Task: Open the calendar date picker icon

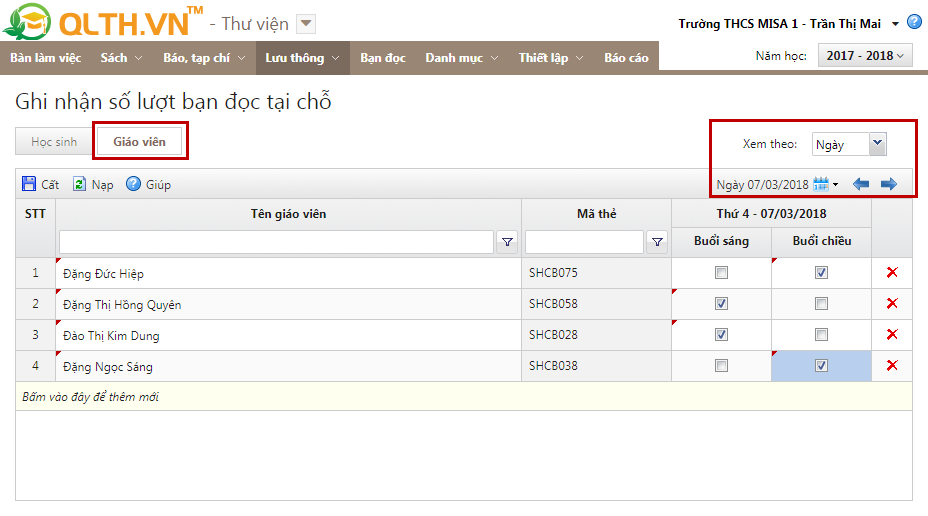Action: pos(821,184)
